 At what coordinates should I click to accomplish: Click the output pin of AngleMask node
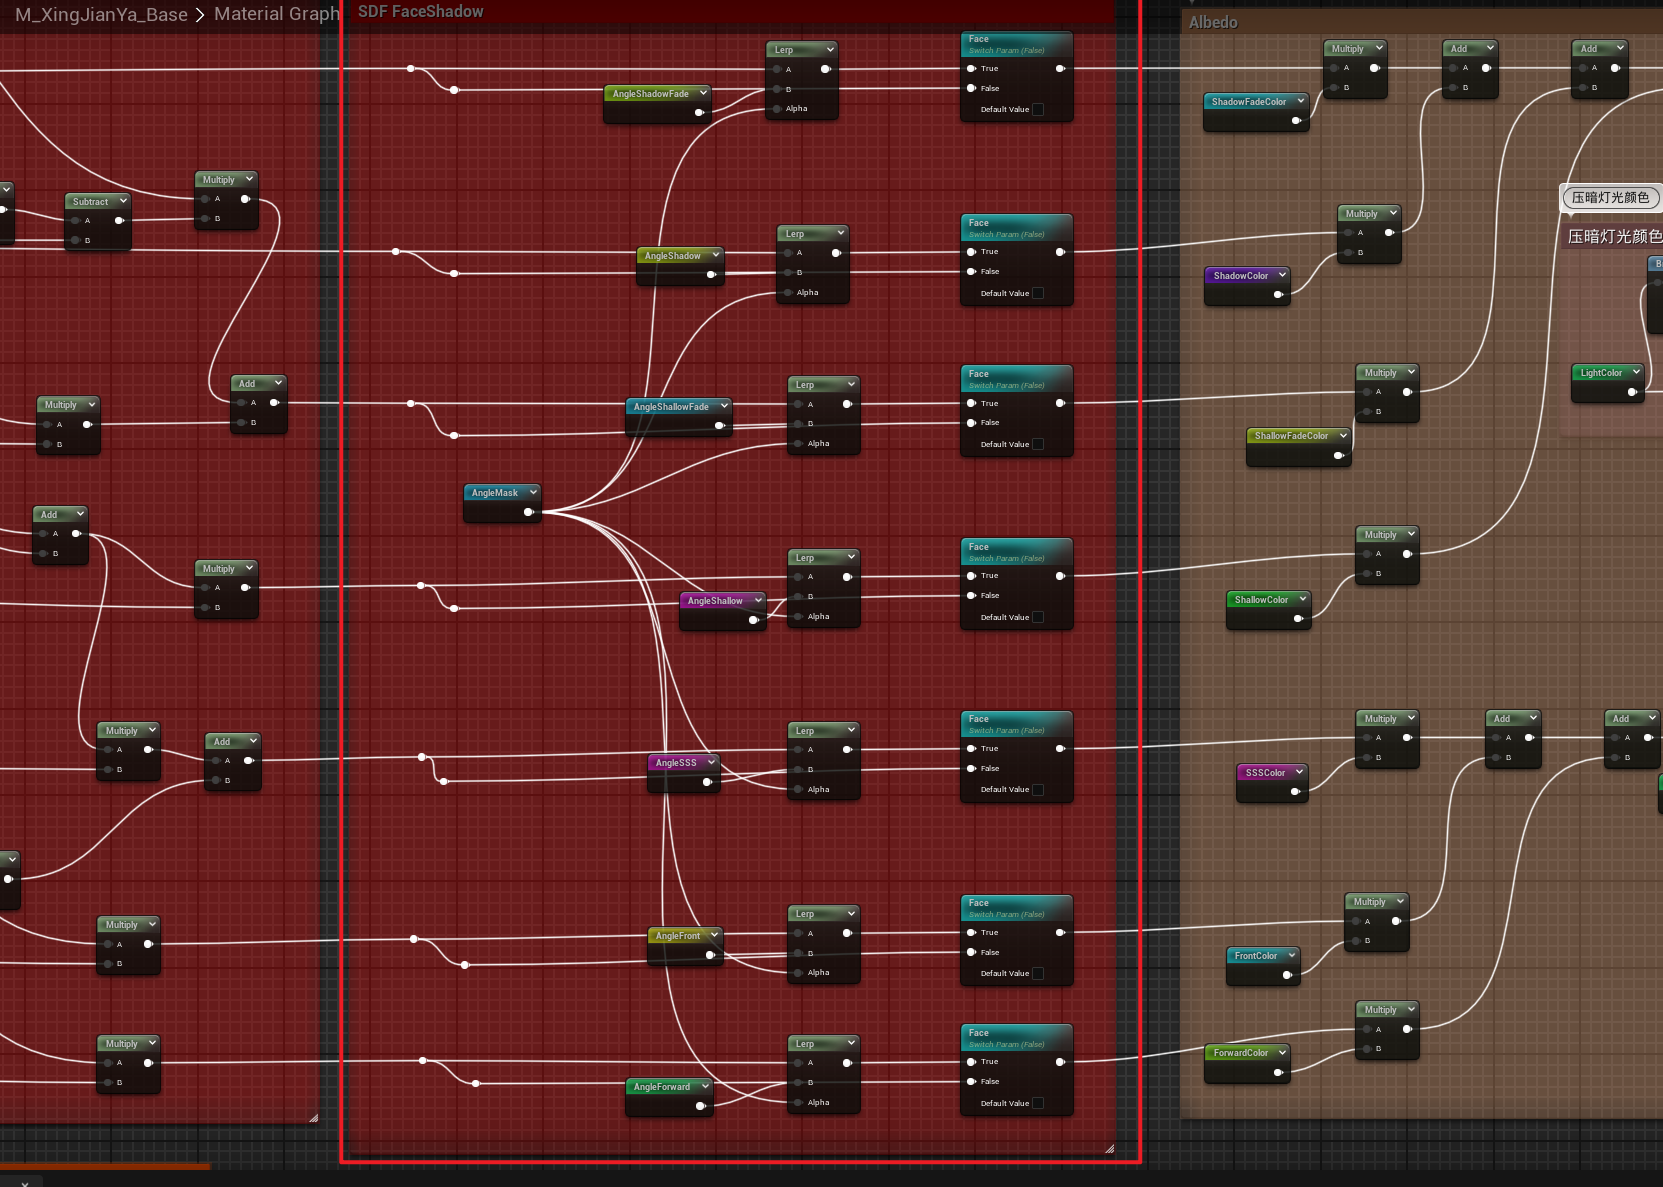(528, 512)
